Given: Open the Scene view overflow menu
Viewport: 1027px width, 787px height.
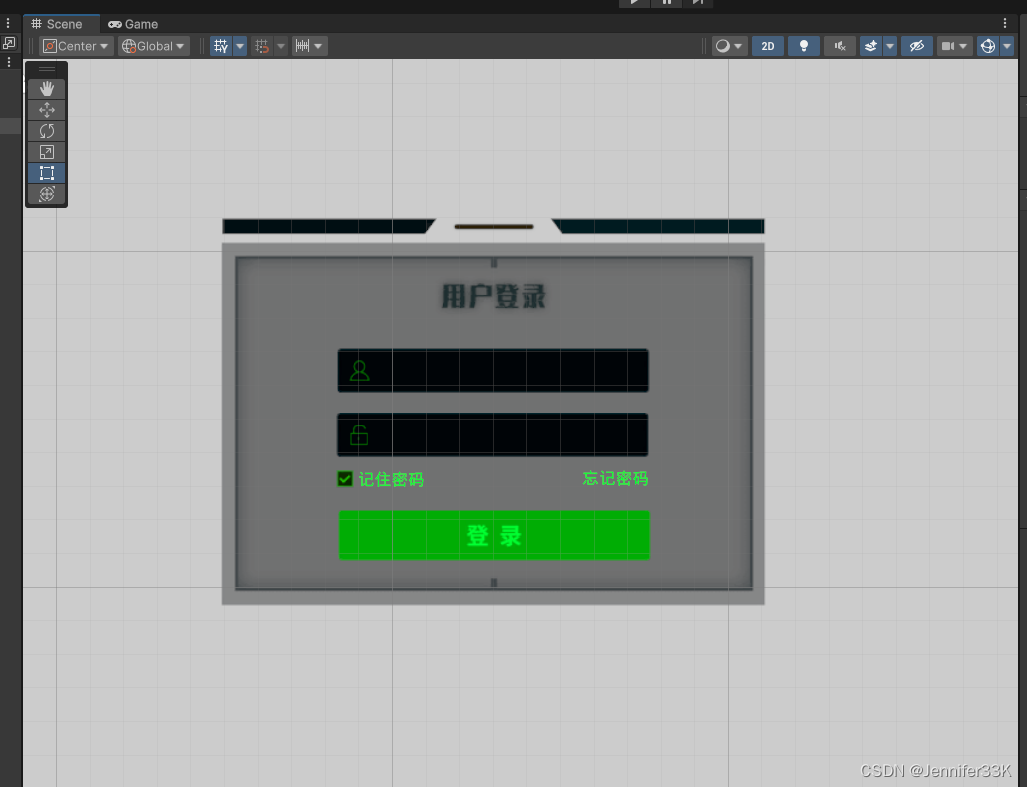Looking at the screenshot, I should [x=1004, y=23].
